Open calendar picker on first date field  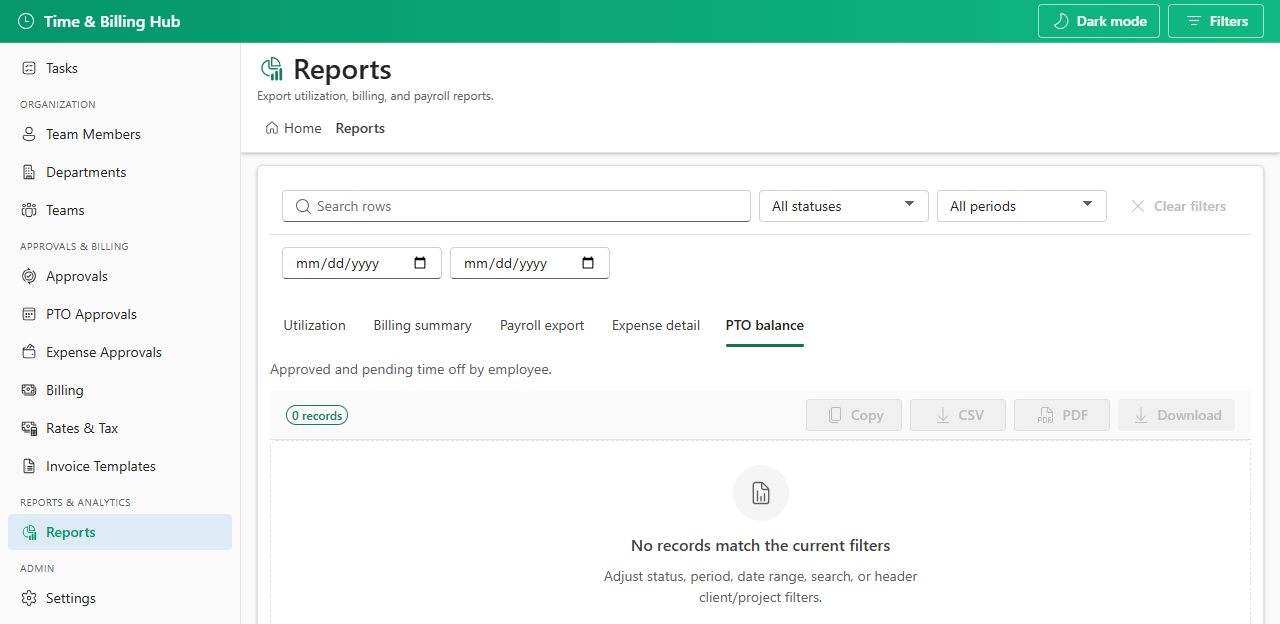coord(420,263)
